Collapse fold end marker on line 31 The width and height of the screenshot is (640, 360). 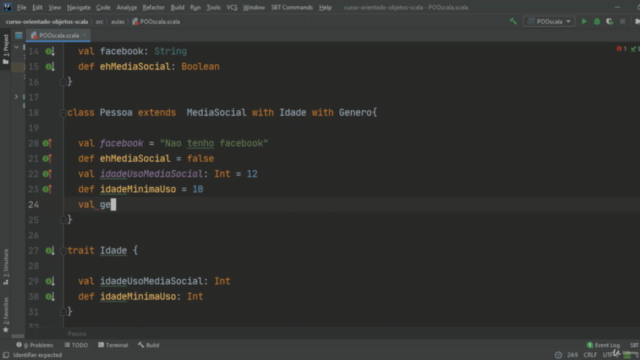point(63,312)
